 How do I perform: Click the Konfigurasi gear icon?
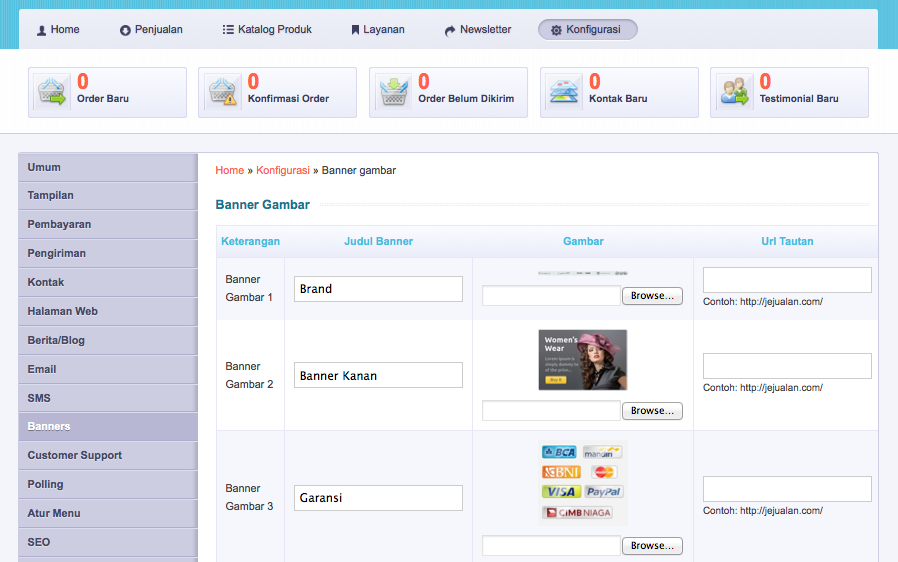(556, 30)
